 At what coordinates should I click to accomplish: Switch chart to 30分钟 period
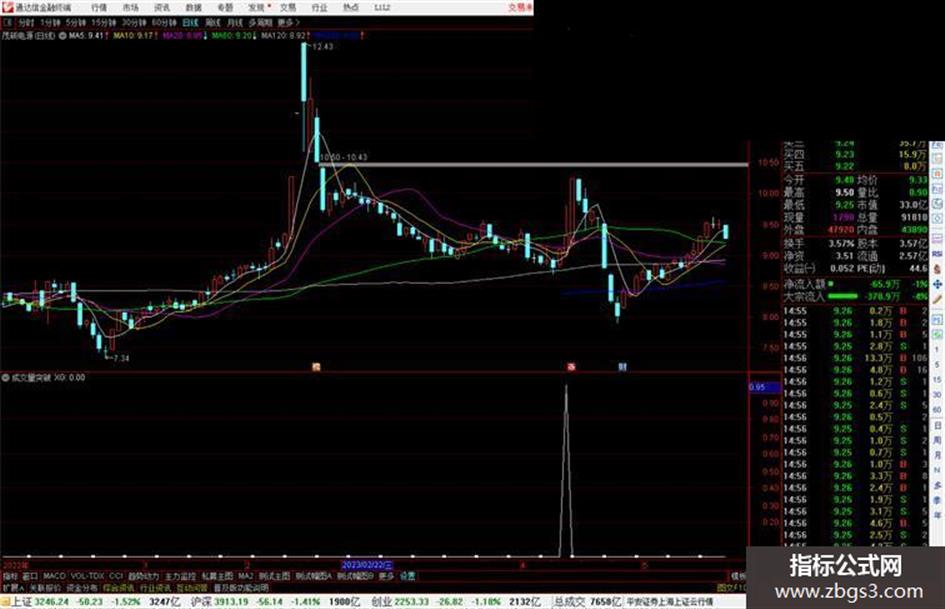[133, 23]
